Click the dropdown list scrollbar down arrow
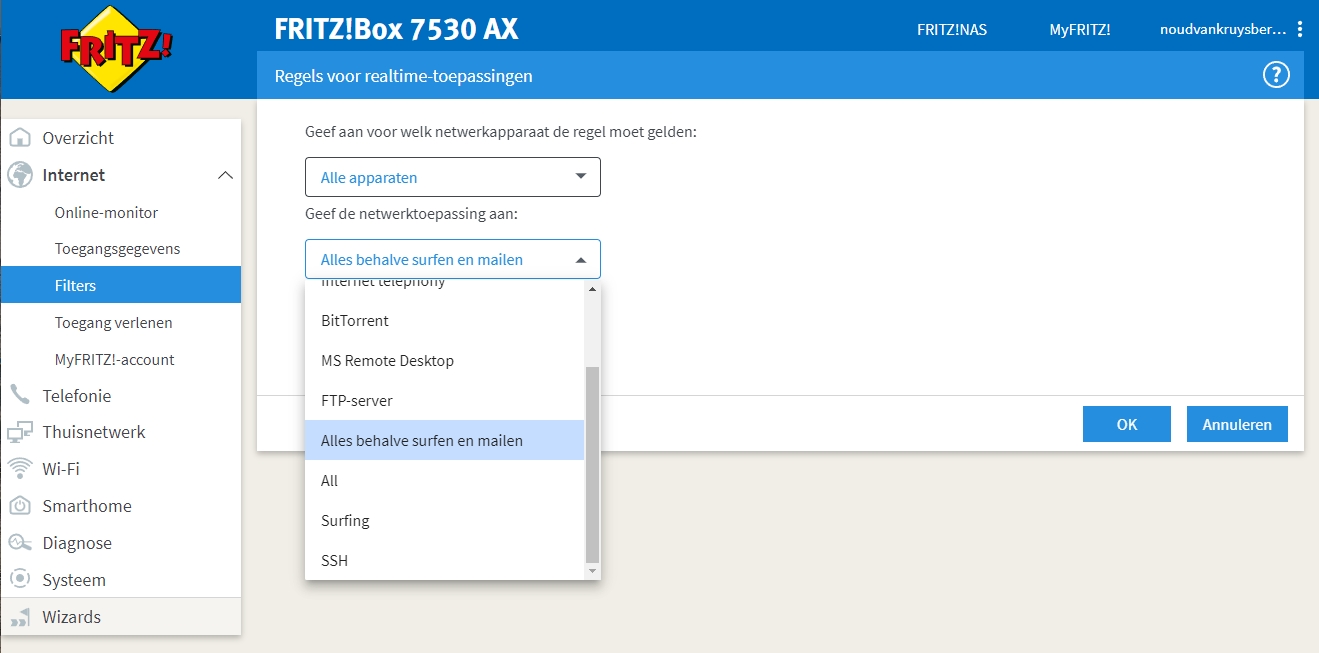Image resolution: width=1319 pixels, height=653 pixels. [592, 570]
